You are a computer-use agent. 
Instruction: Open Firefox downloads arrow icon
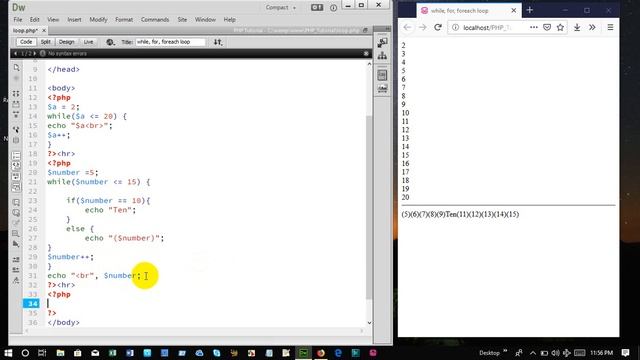coord(577,27)
